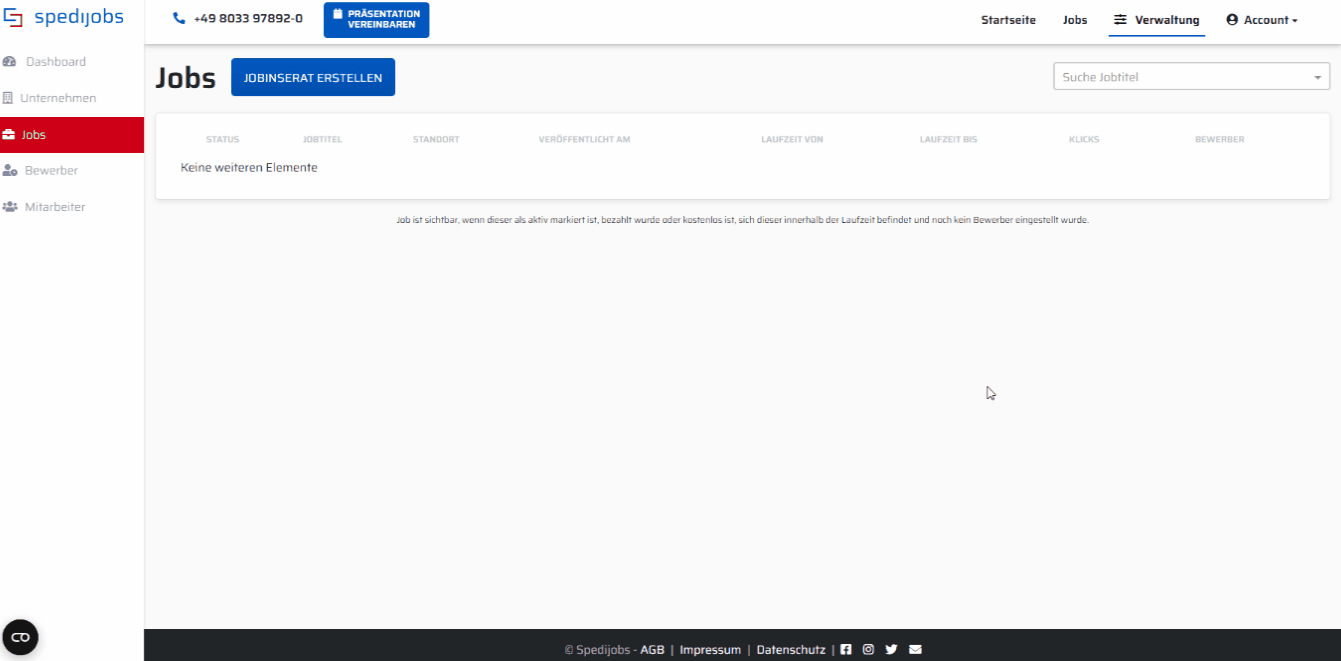
Task: Open Bewerber section in sidebar
Action: click(x=51, y=171)
